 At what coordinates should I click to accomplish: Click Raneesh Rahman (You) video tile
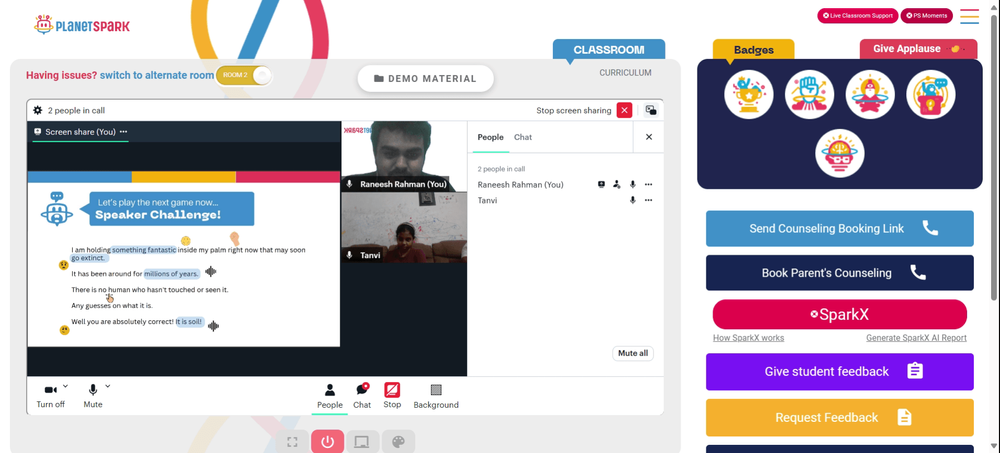[x=404, y=156]
